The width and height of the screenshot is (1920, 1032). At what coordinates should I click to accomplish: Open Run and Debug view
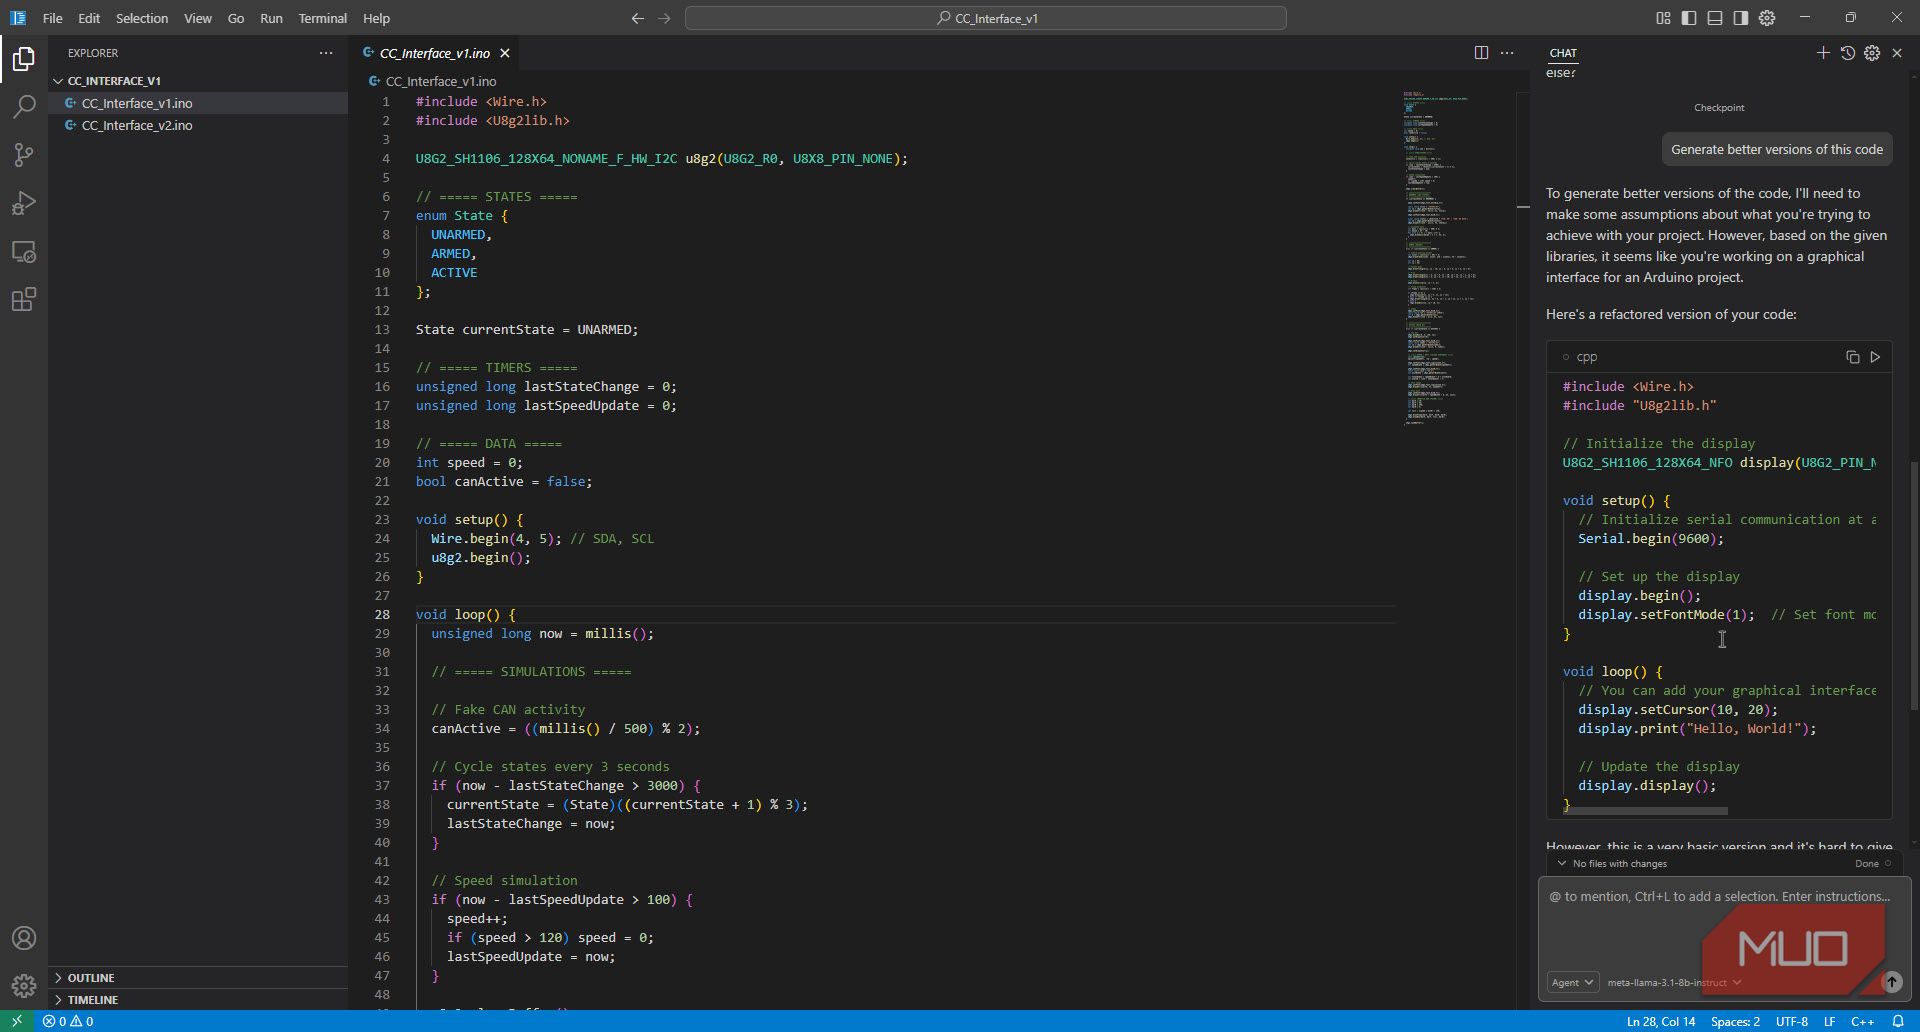tap(24, 203)
